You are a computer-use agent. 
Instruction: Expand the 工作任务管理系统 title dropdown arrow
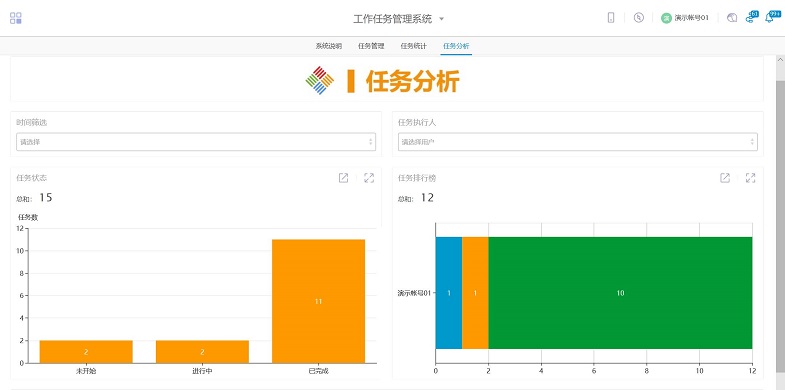tap(442, 19)
